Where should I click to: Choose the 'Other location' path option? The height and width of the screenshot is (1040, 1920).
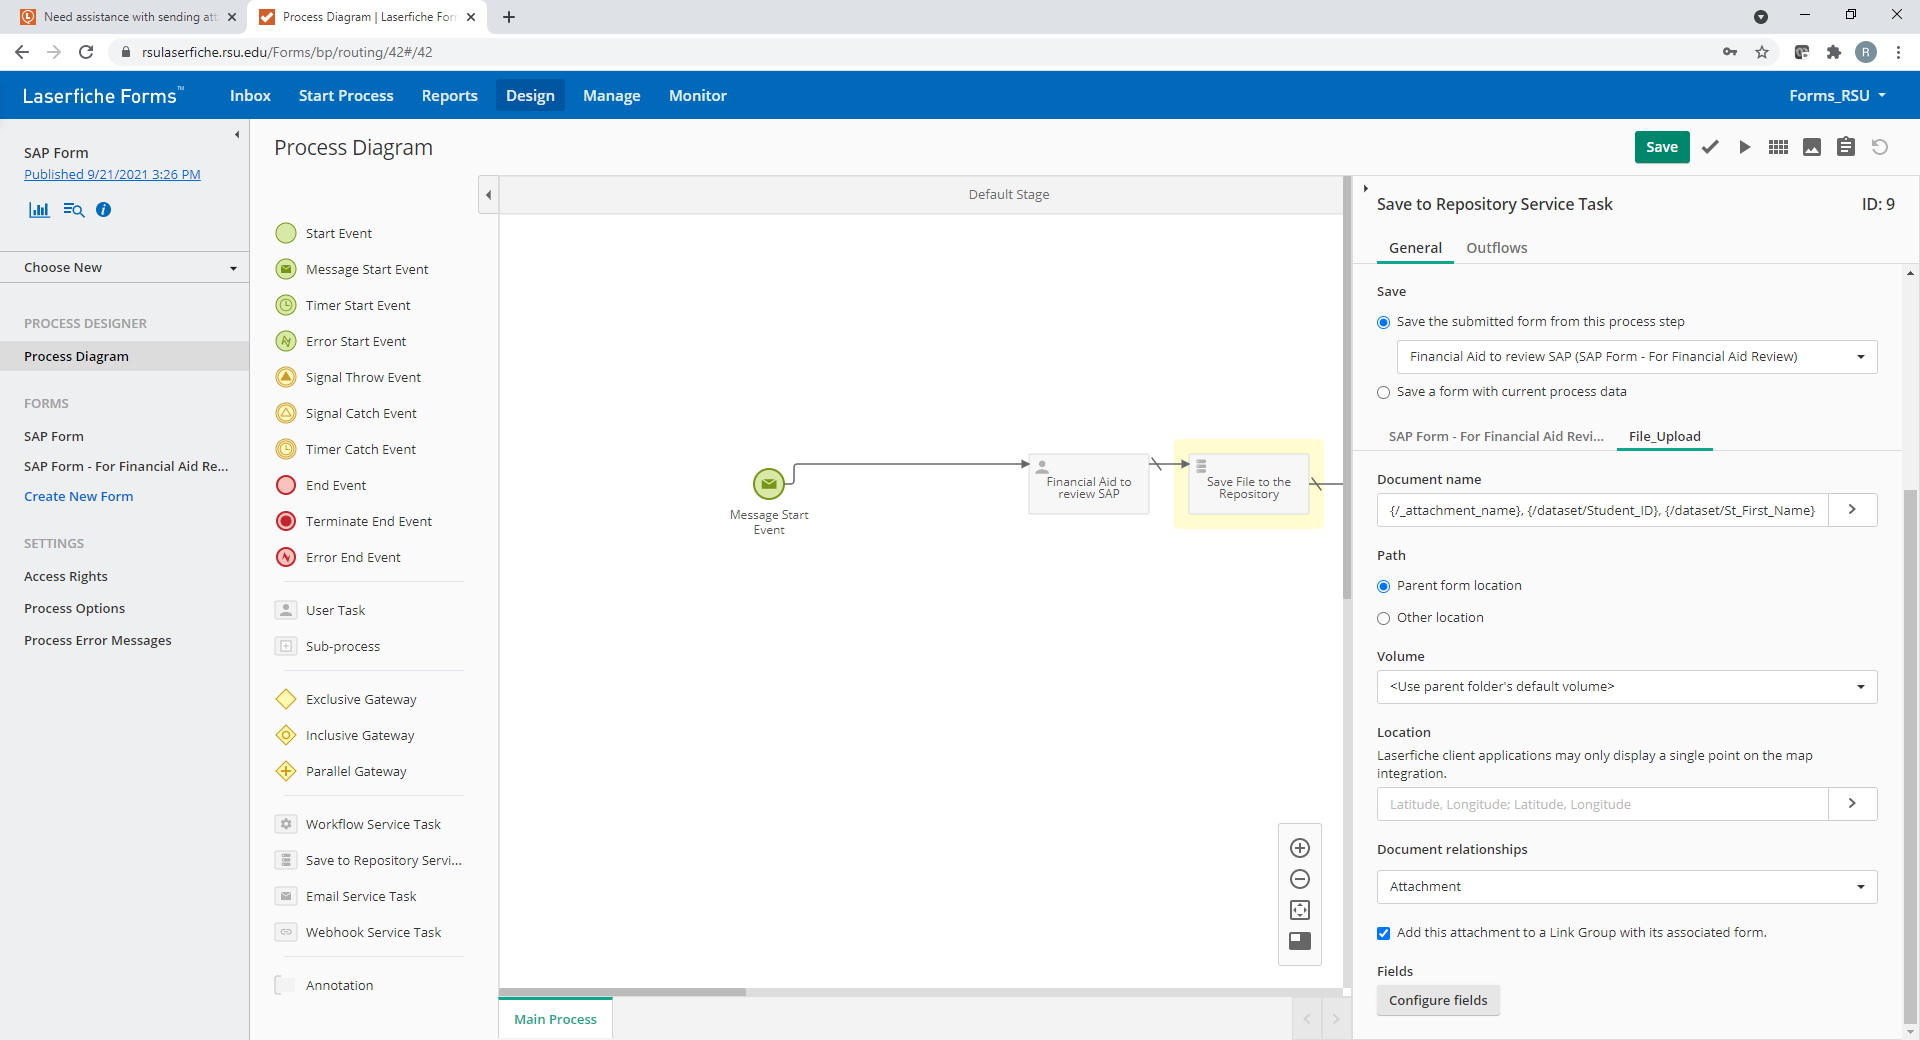pos(1384,618)
